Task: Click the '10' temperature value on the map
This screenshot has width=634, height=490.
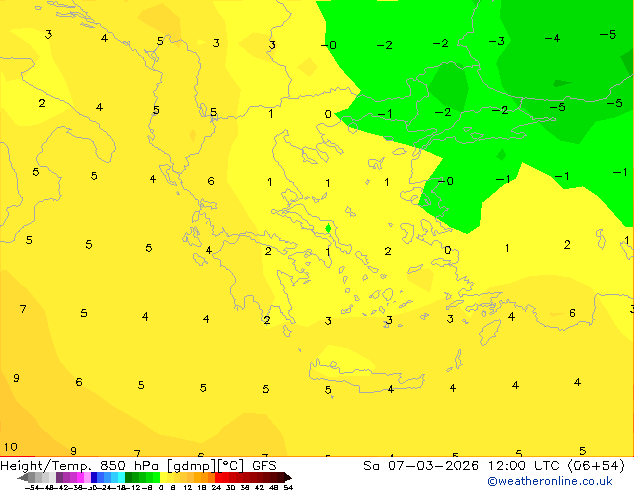Action: tap(11, 447)
